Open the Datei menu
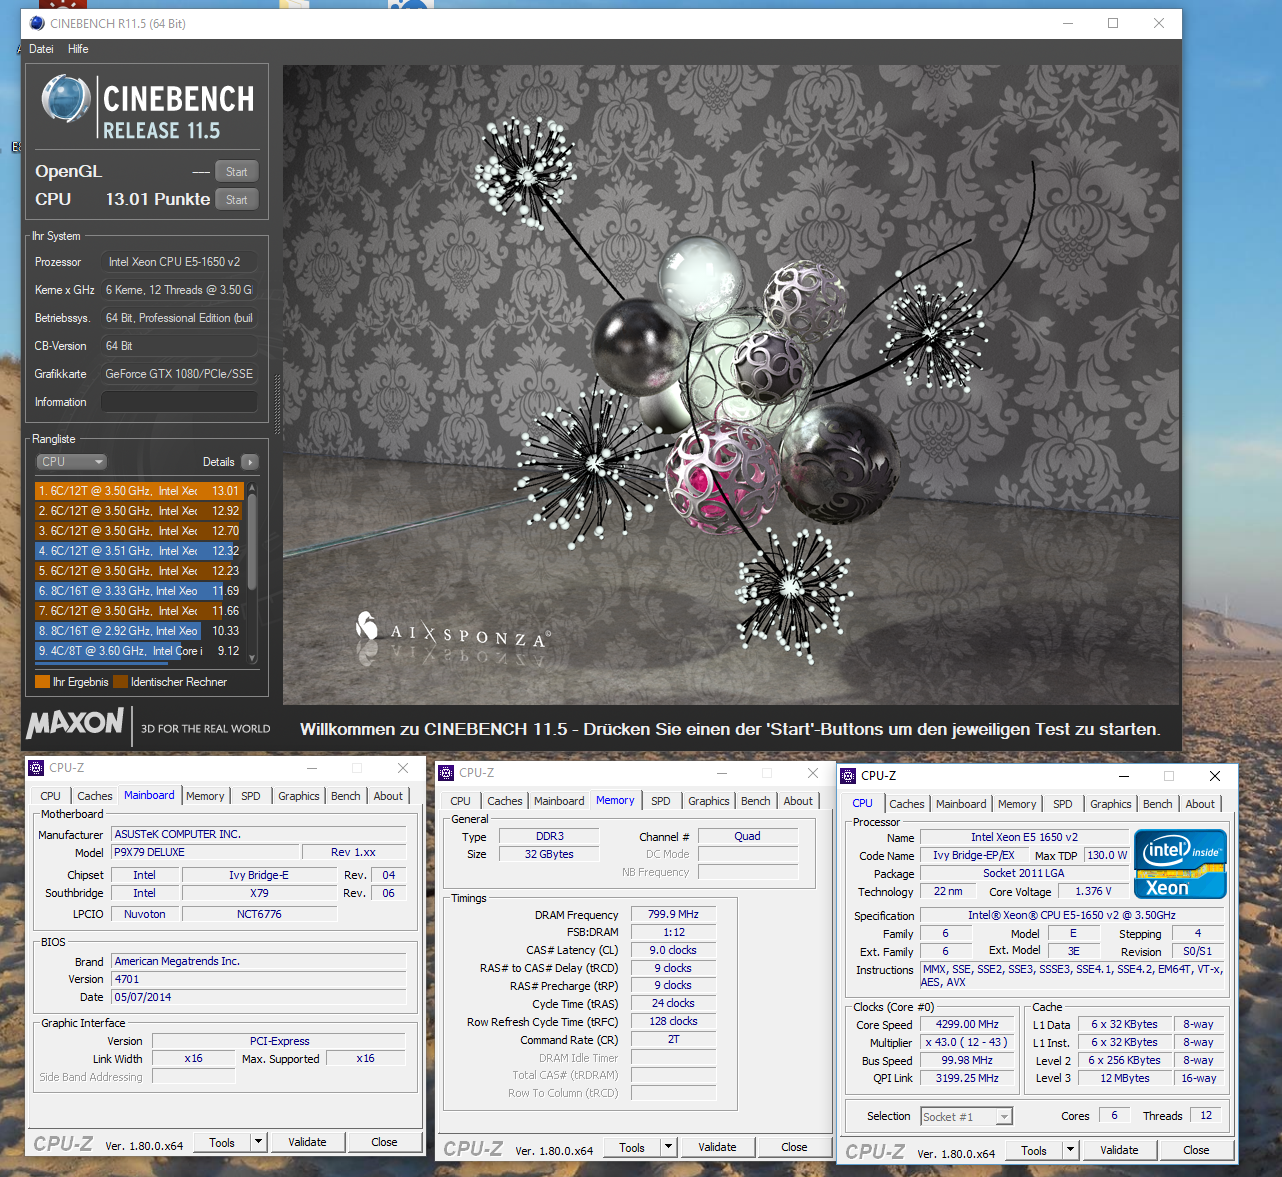Image resolution: width=1282 pixels, height=1177 pixels. point(41,49)
